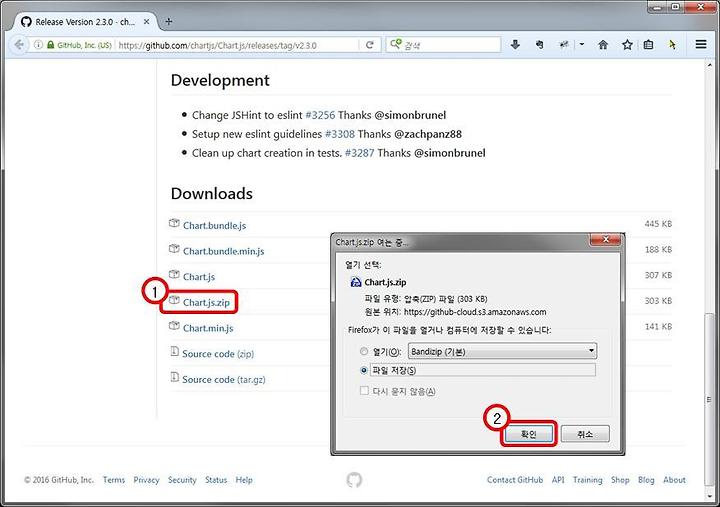The image size is (720, 507).
Task: Click the toolbar icon right of downloads arrow
Action: tap(540, 45)
